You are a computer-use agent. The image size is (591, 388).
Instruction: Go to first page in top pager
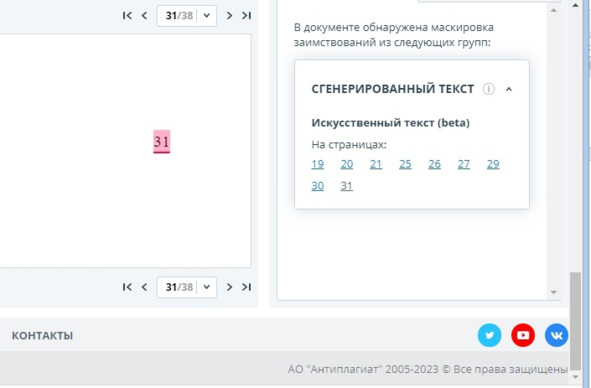coord(127,15)
